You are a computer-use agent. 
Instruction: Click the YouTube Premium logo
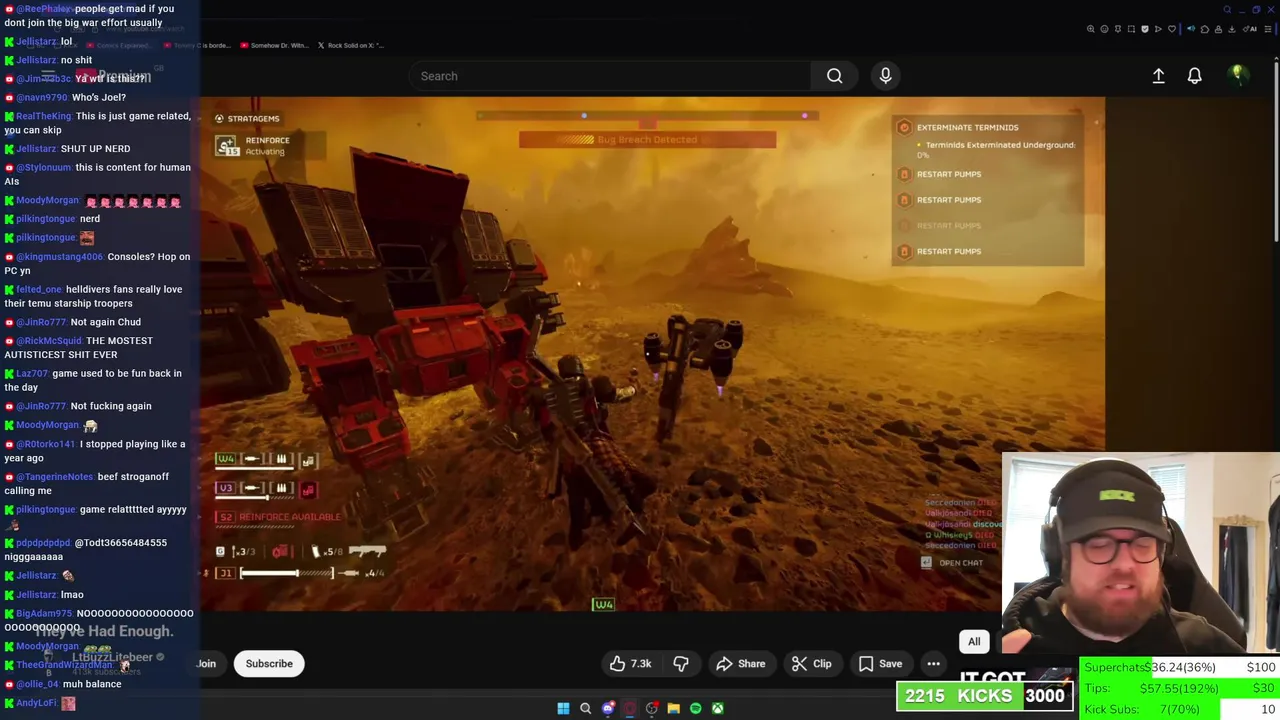pos(114,76)
